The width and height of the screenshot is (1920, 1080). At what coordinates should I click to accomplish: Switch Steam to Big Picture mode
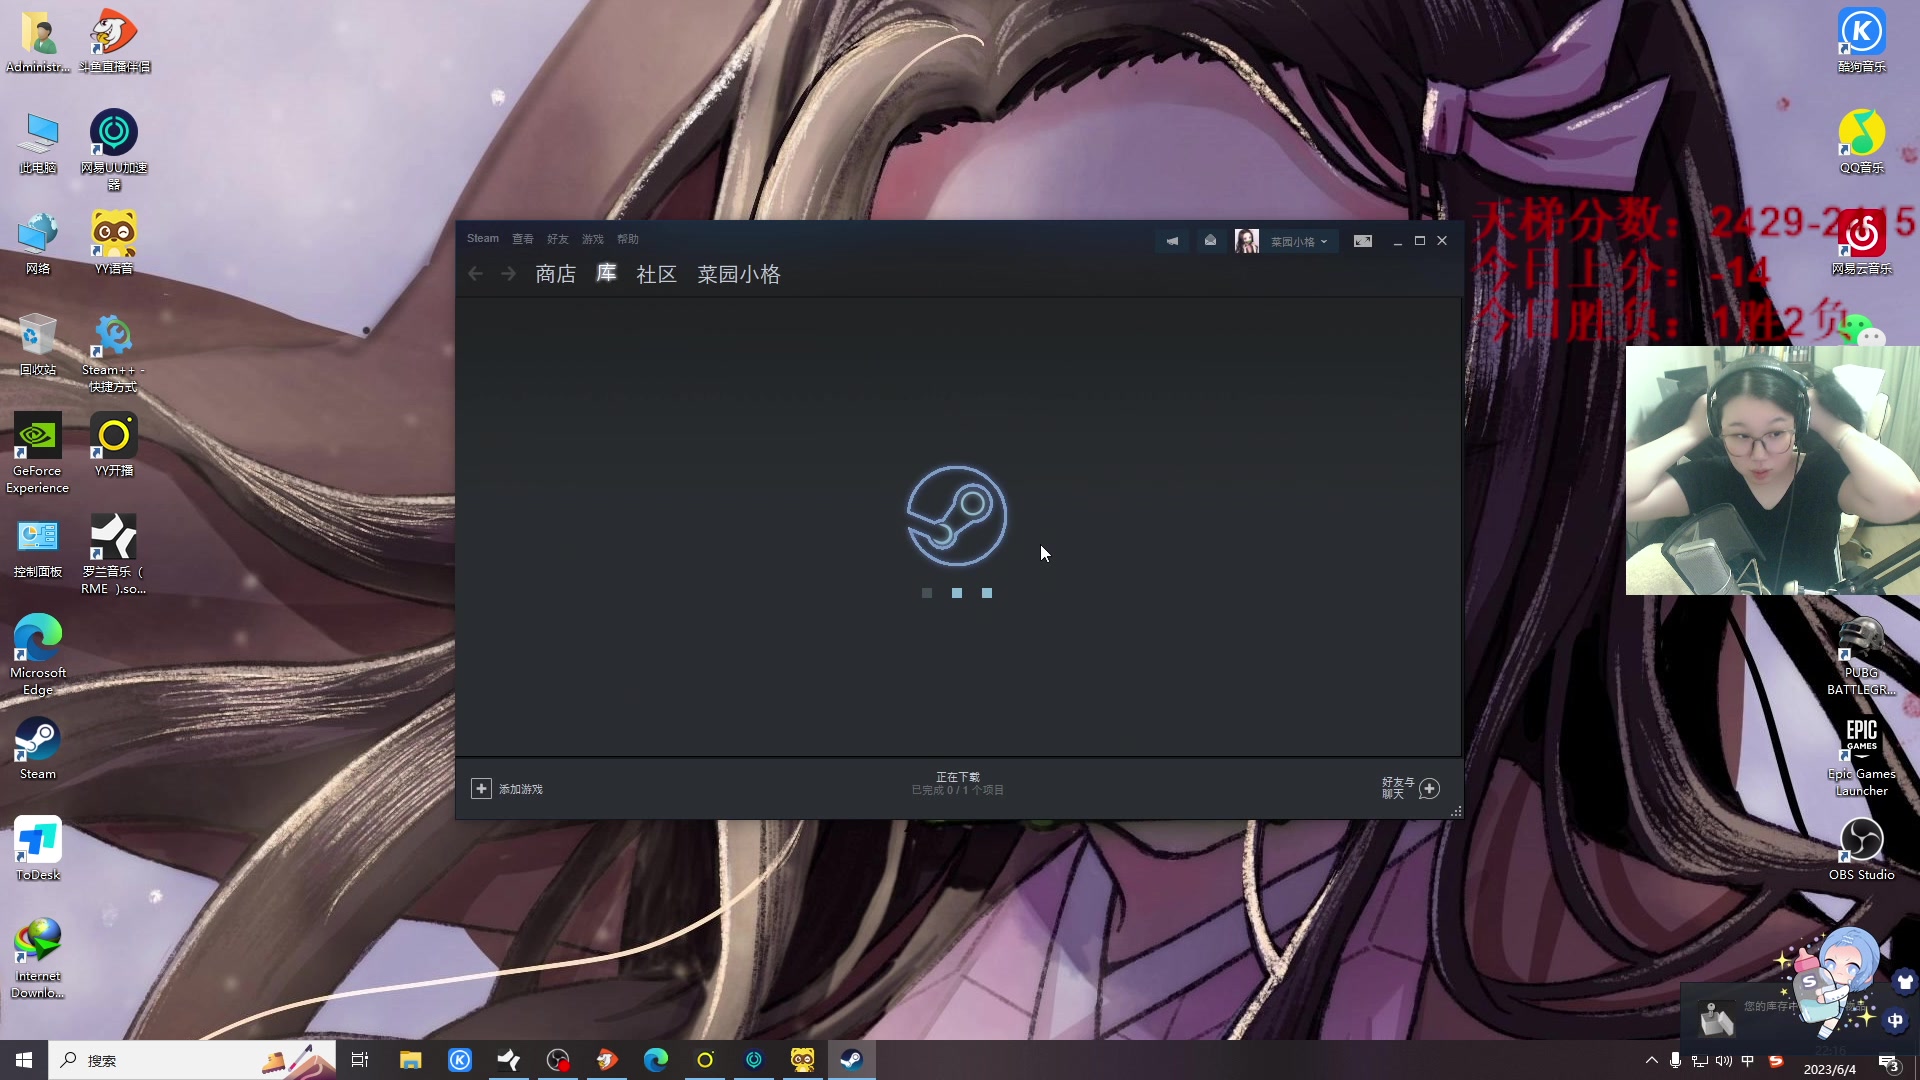(x=1363, y=241)
